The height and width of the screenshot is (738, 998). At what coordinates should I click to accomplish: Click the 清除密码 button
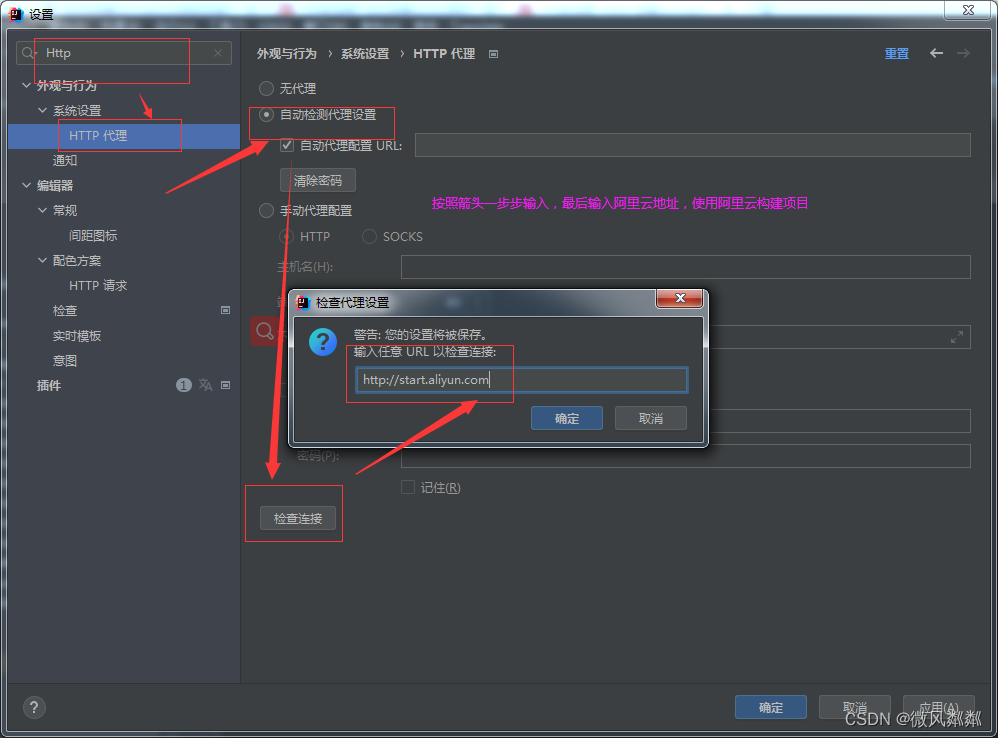(318, 181)
